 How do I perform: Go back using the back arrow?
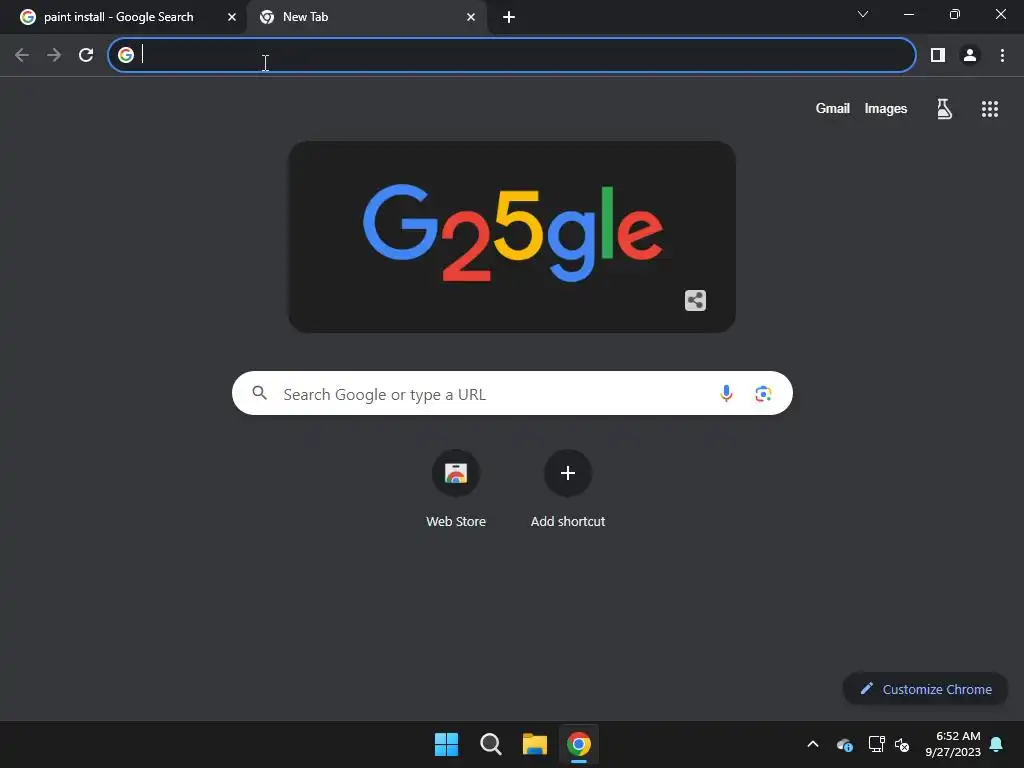click(x=22, y=56)
